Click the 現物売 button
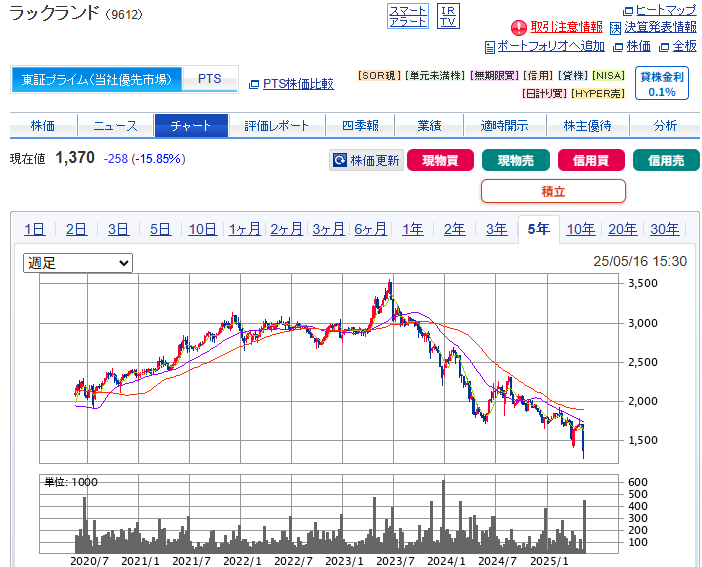Image resolution: width=702 pixels, height=567 pixels. click(x=516, y=160)
